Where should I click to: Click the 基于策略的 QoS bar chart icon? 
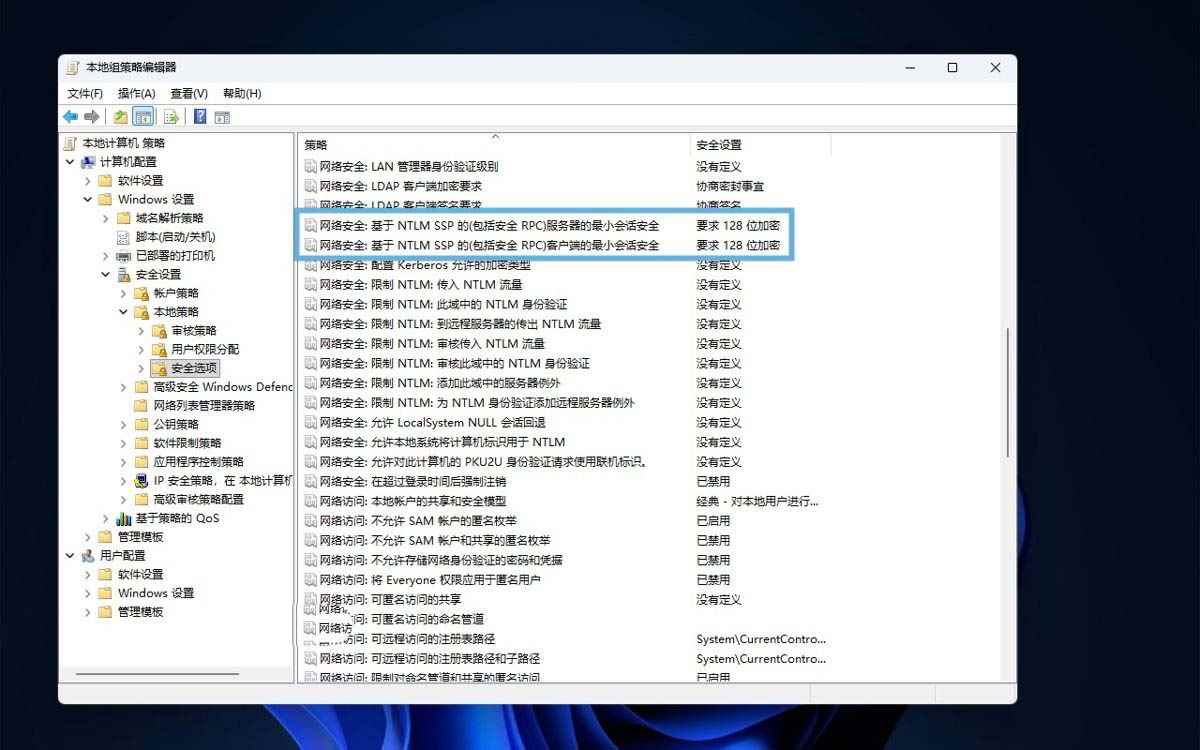(124, 518)
